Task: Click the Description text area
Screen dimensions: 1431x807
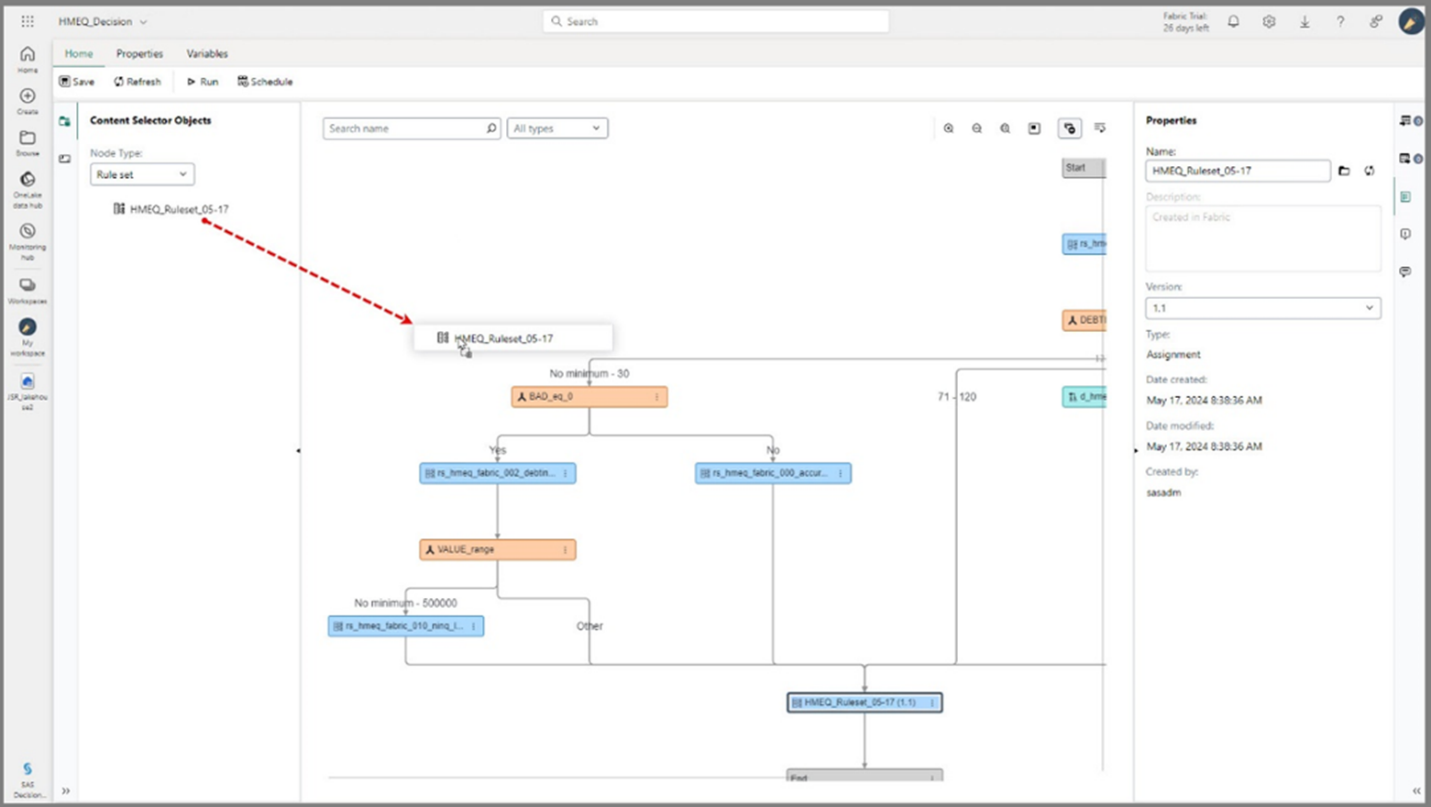Action: 1263,238
